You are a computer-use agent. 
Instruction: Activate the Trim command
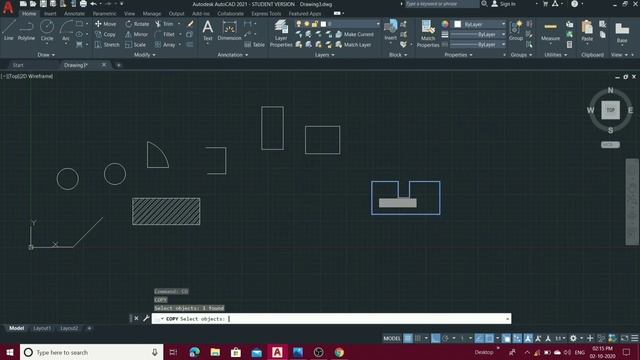tap(164, 24)
